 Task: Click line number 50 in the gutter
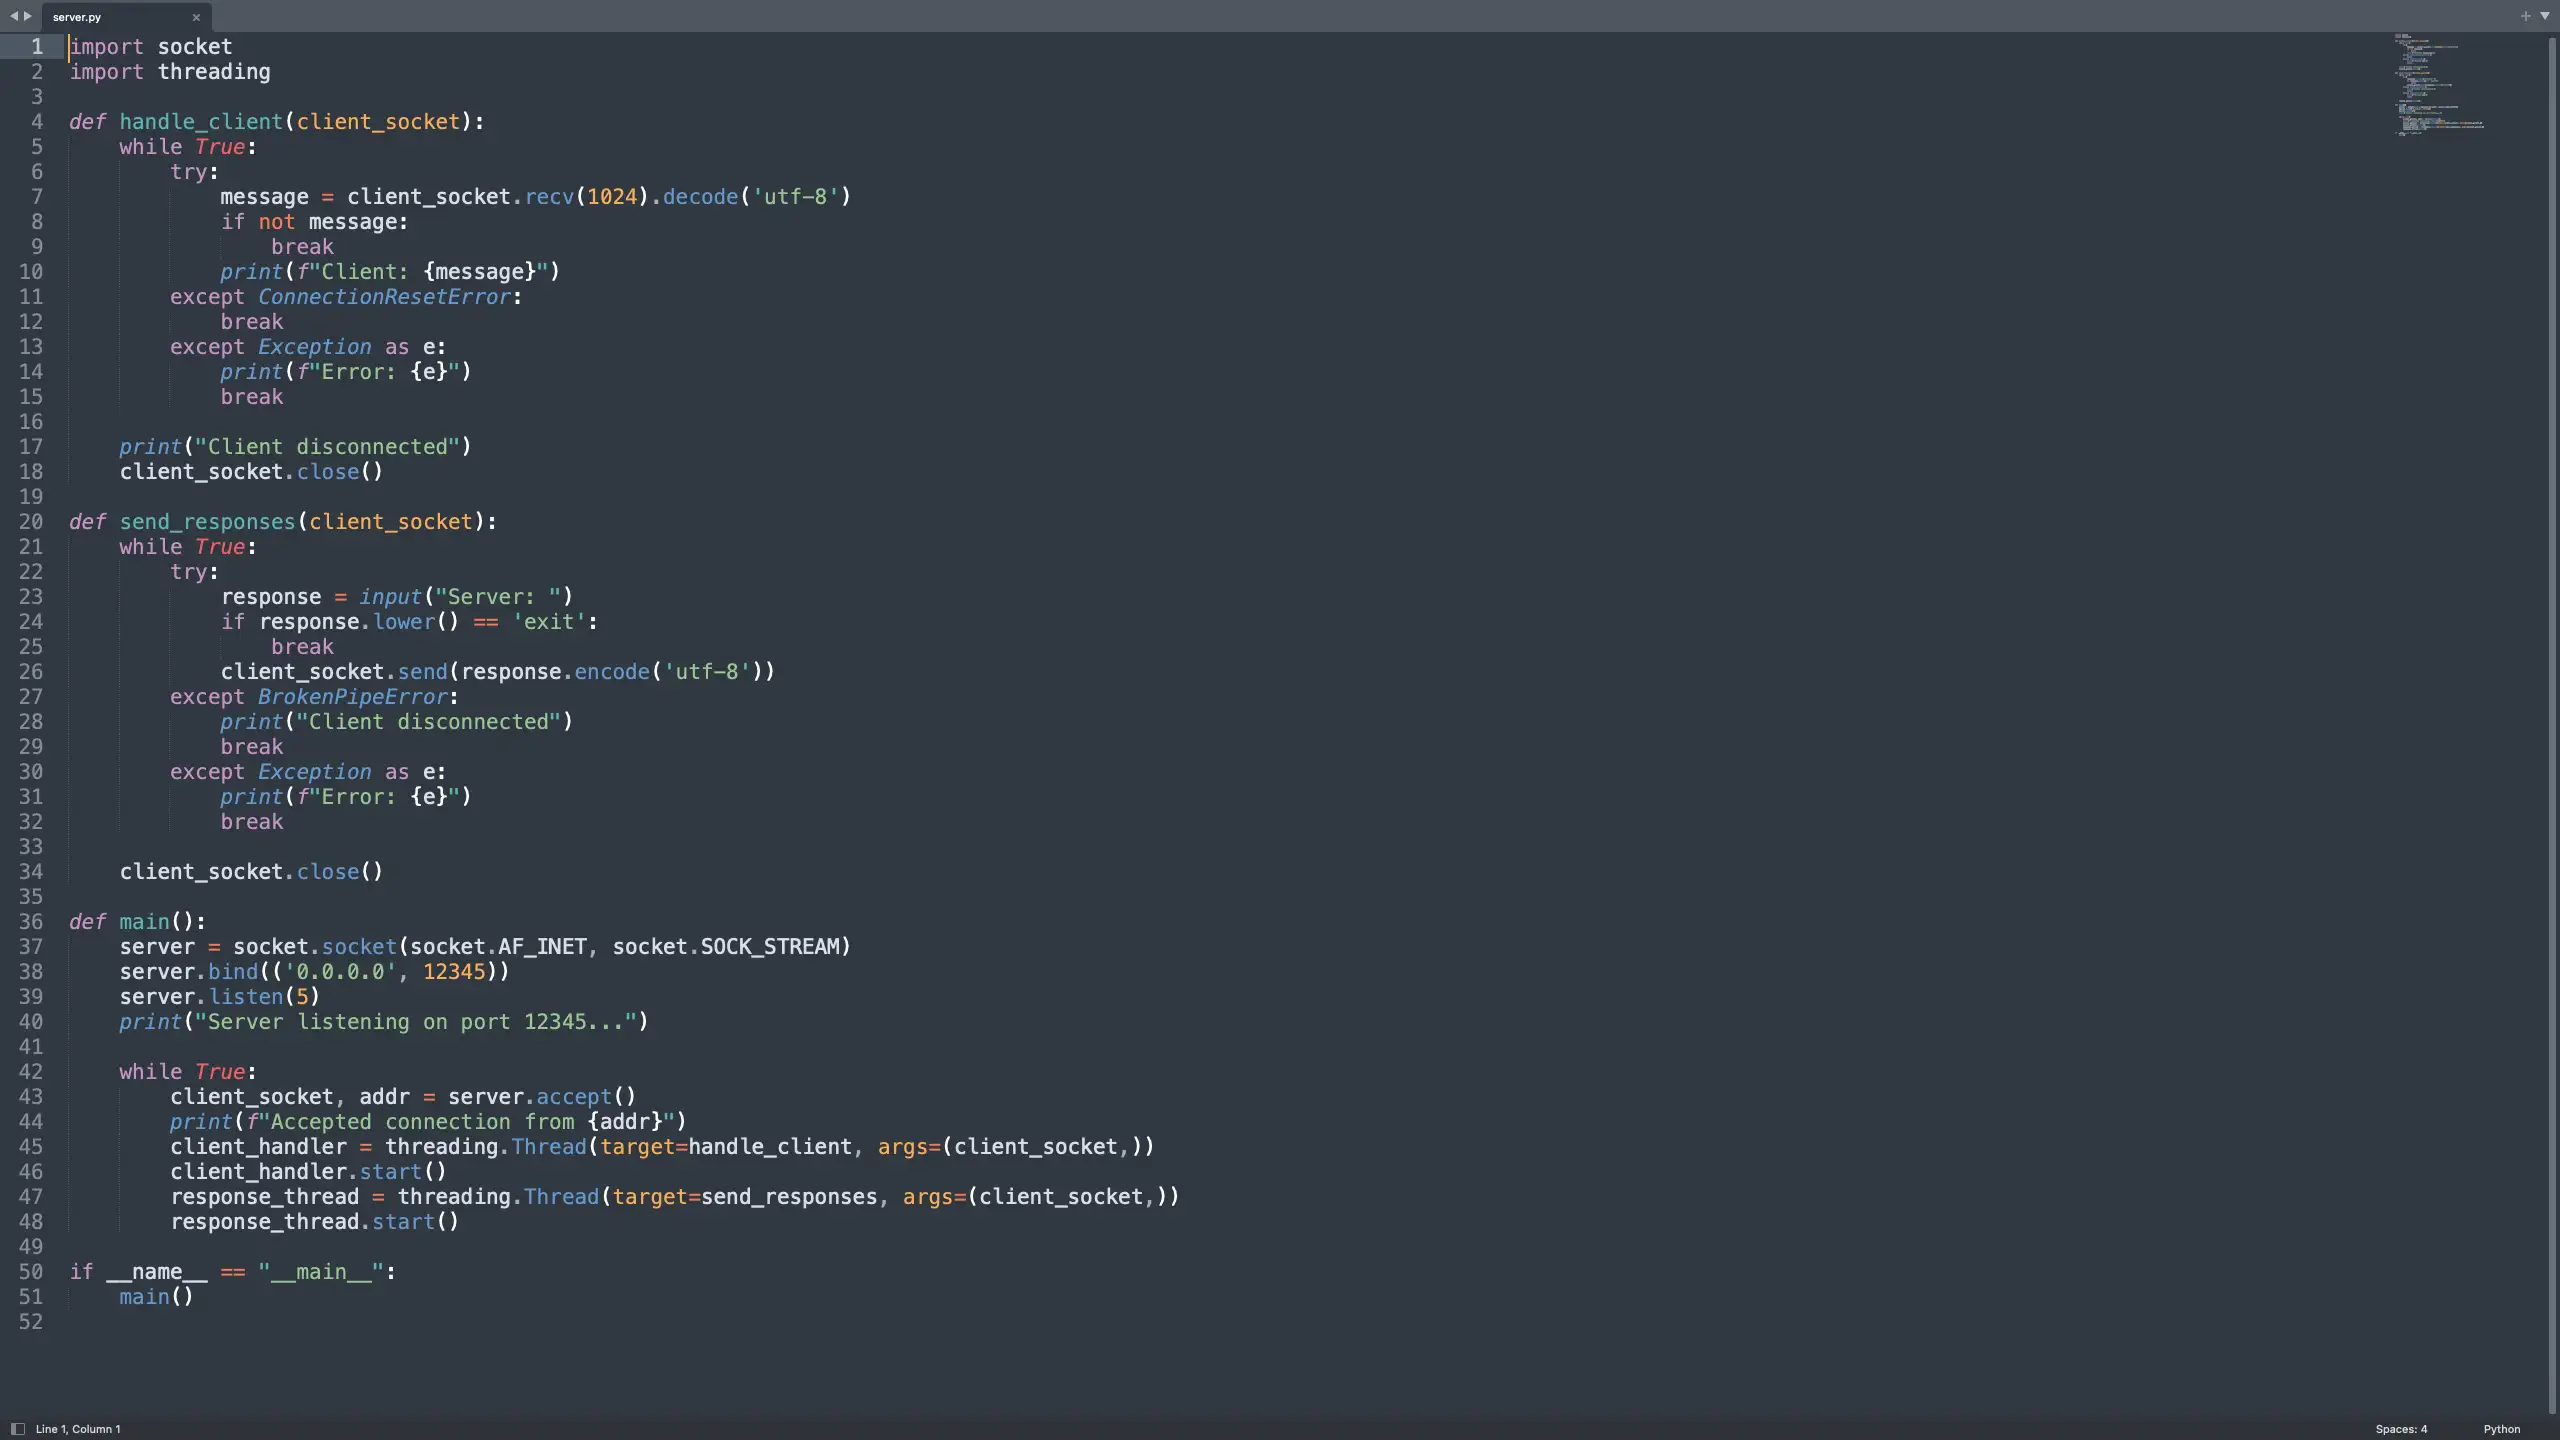(x=31, y=1272)
